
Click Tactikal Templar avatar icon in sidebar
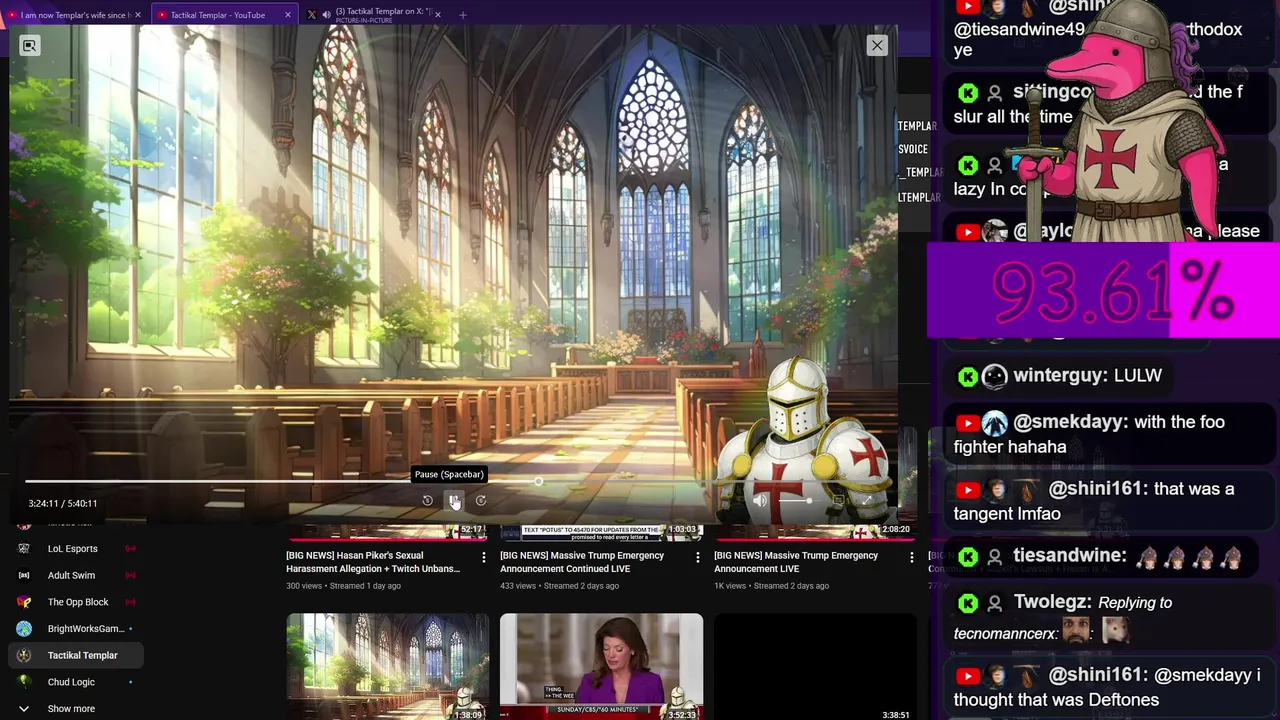coord(24,656)
